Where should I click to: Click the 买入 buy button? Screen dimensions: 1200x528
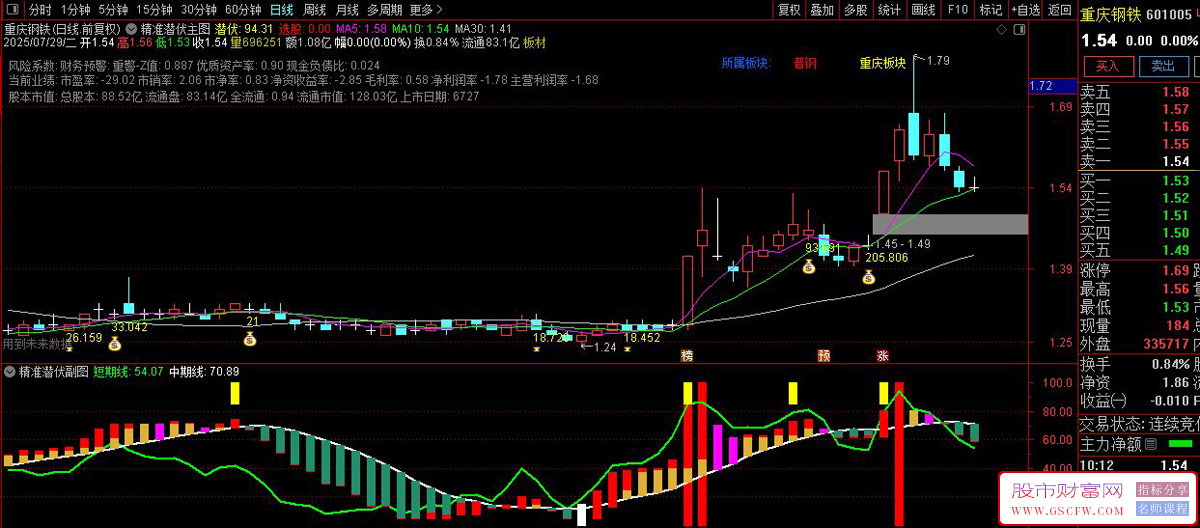[1107, 66]
